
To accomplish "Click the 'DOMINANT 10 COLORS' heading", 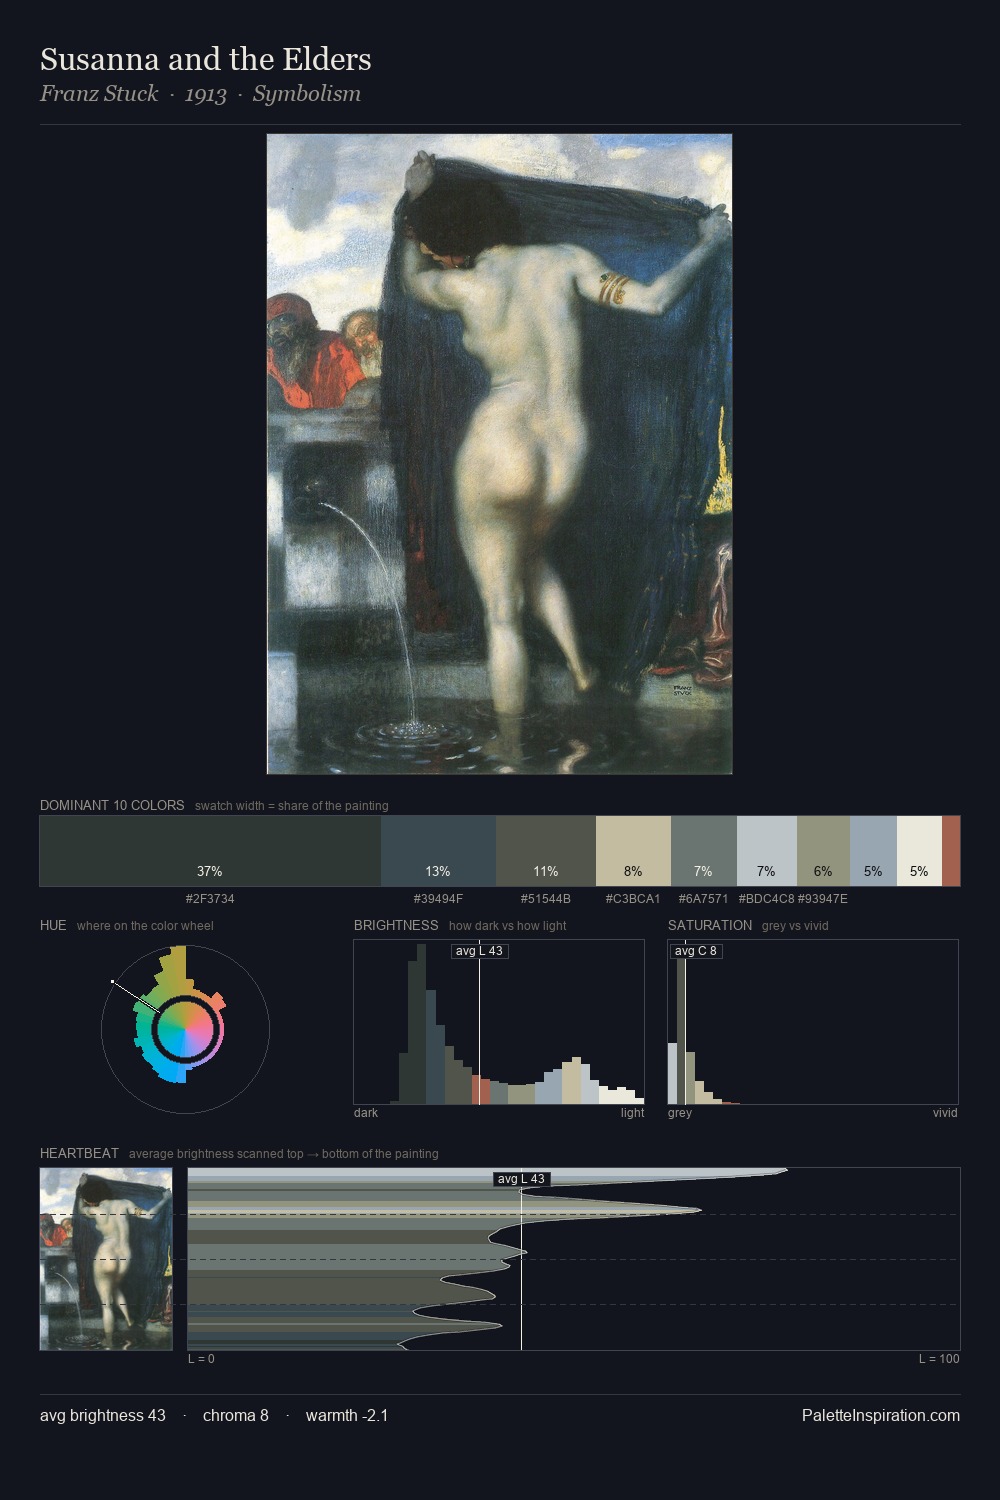I will [112, 805].
